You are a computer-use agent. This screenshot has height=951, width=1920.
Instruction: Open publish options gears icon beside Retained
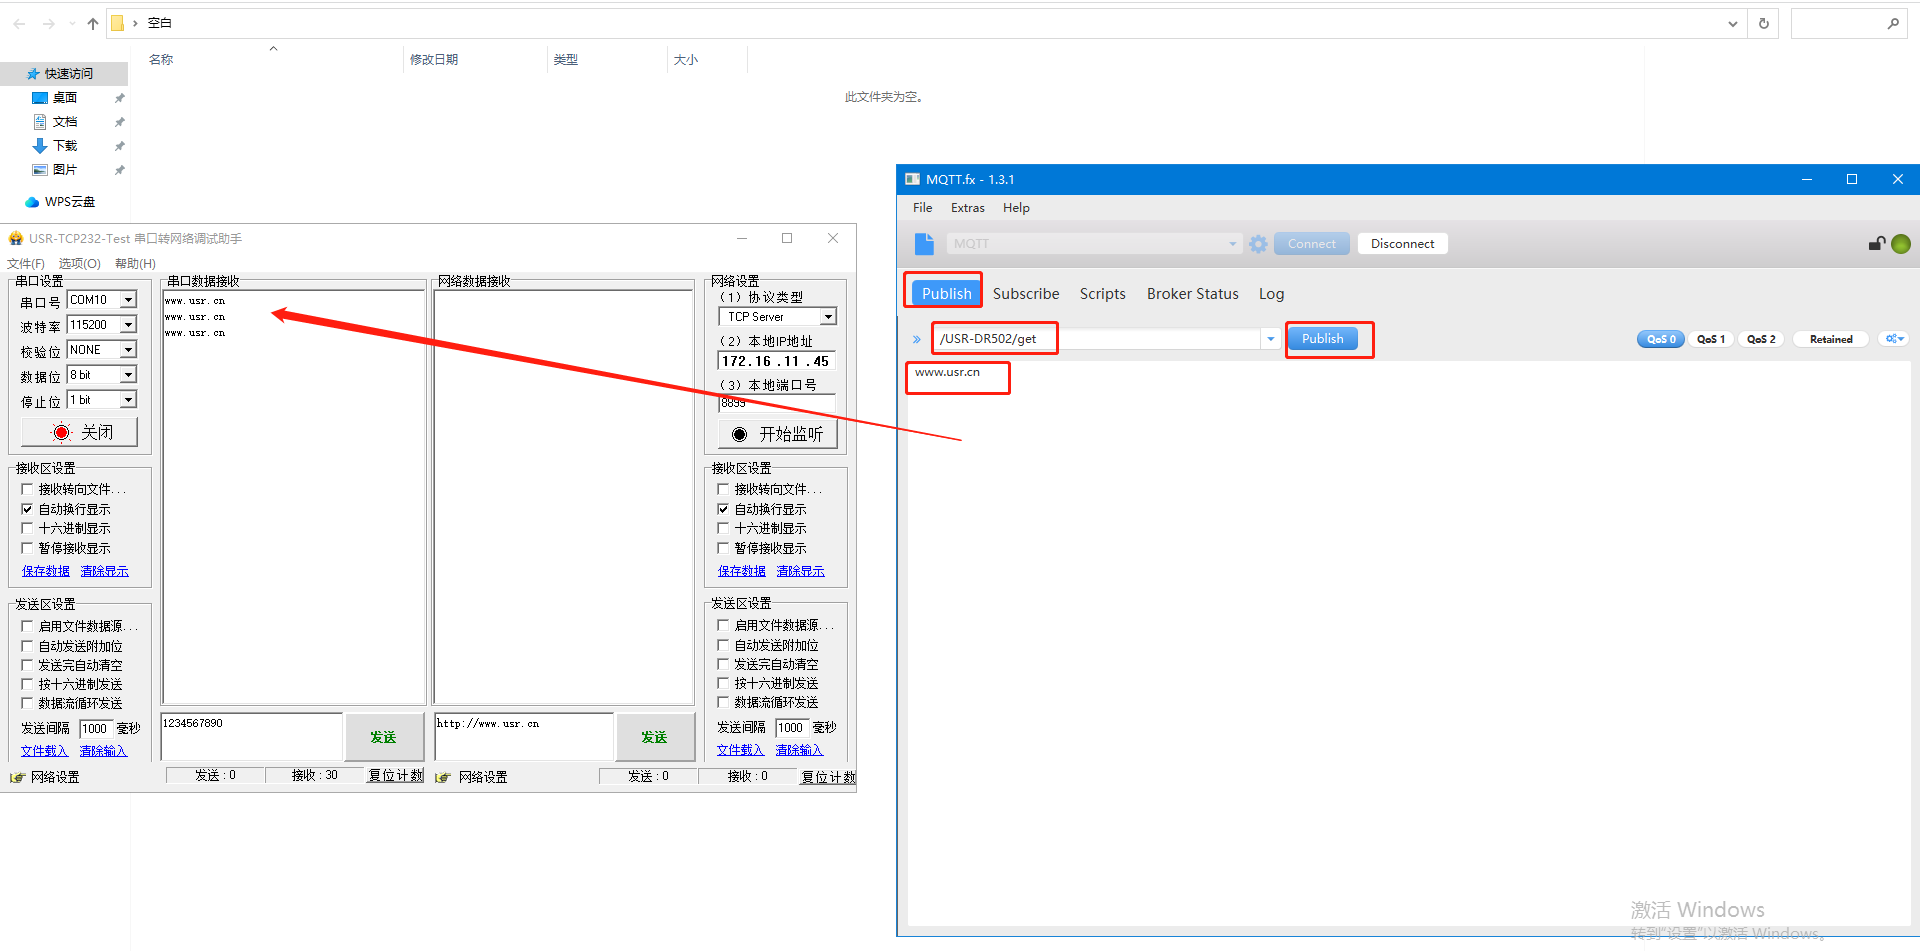click(1894, 339)
